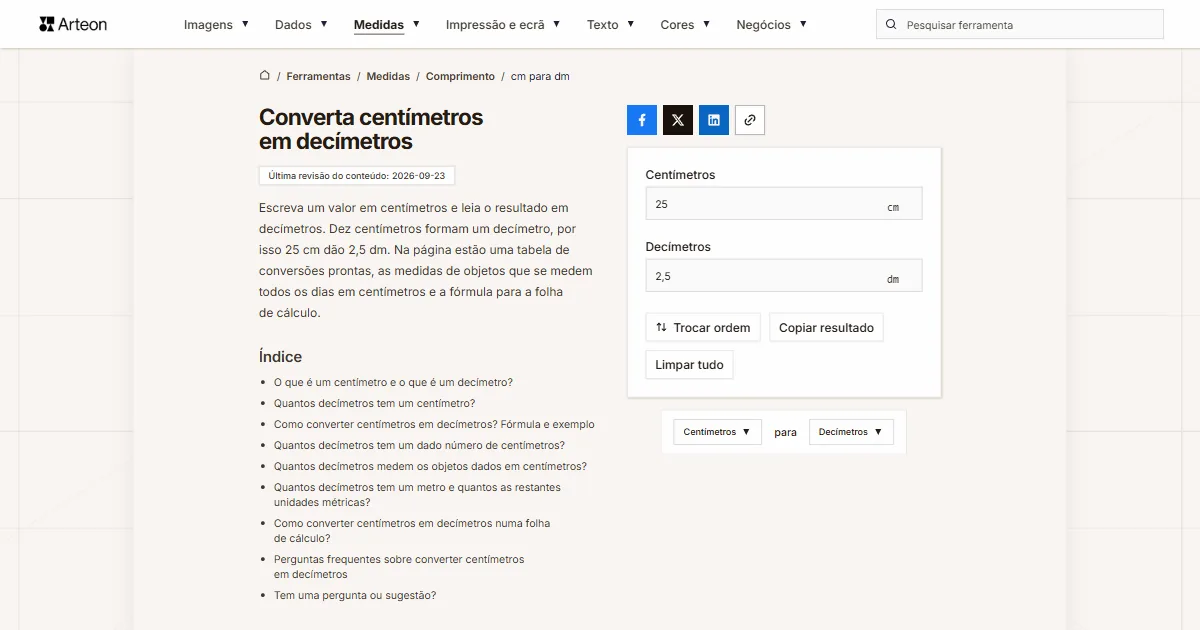Click the 'para' label between unit dropdowns
Screen dimensions: 1200x630
click(x=786, y=432)
